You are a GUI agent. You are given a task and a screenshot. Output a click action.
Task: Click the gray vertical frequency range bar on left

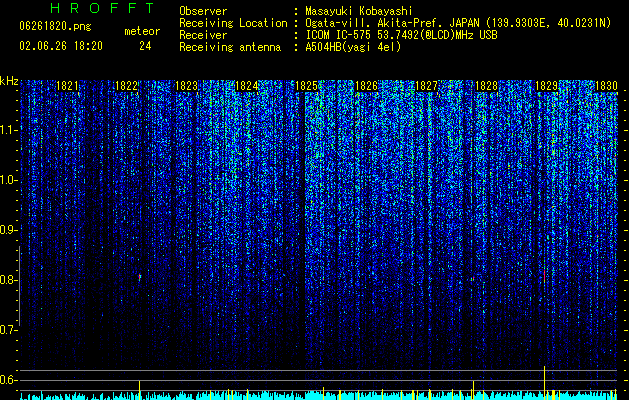click(19, 286)
